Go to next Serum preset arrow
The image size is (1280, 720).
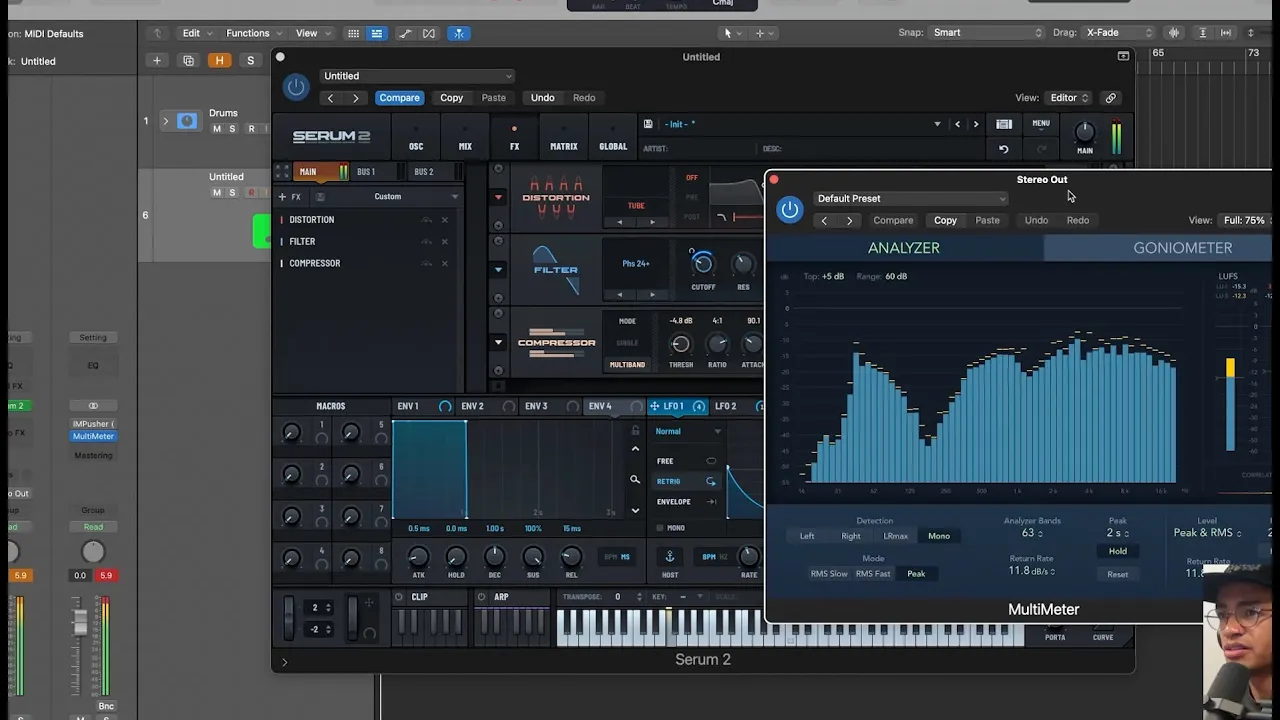pos(976,124)
